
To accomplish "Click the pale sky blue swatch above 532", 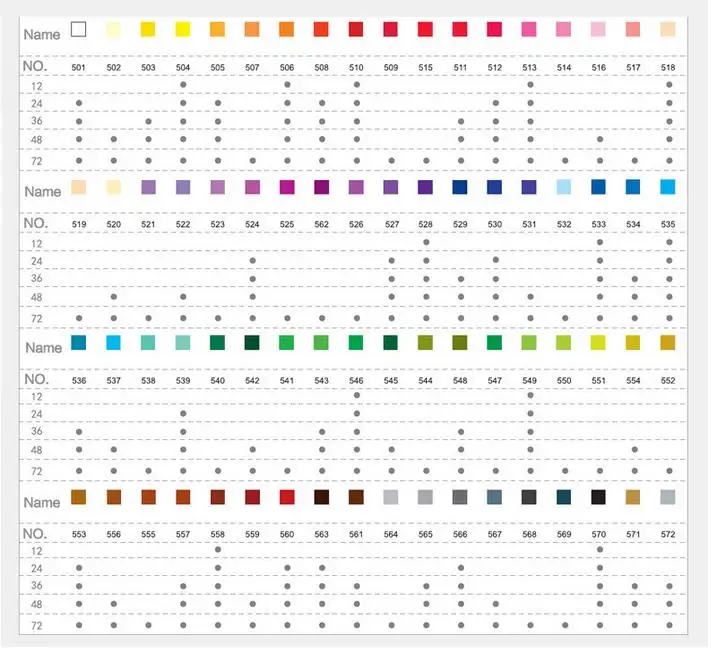I will pyautogui.click(x=564, y=187).
